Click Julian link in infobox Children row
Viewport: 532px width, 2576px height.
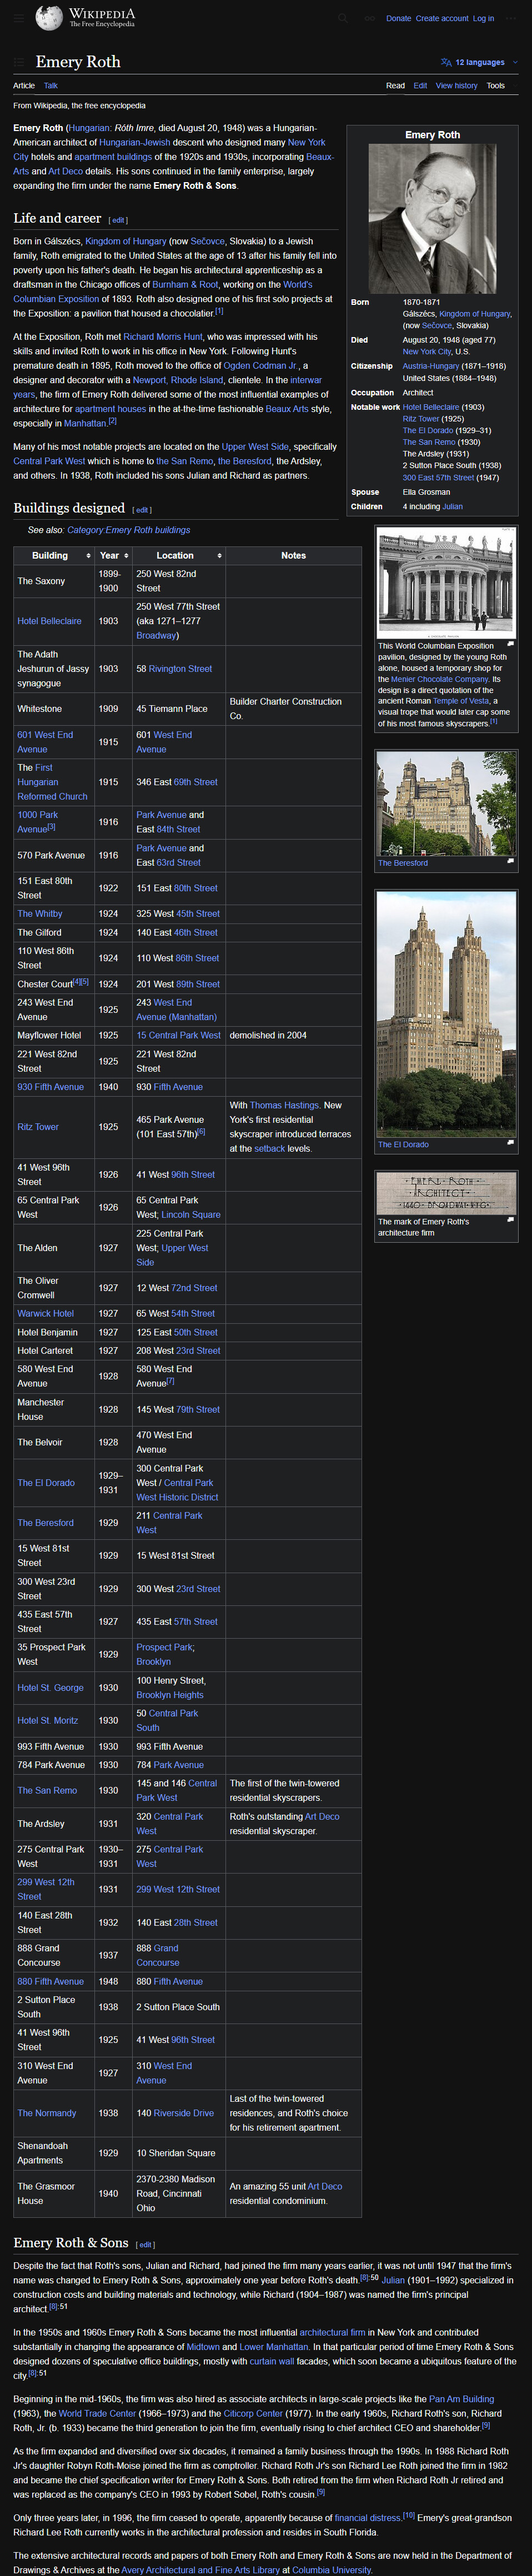(x=452, y=506)
